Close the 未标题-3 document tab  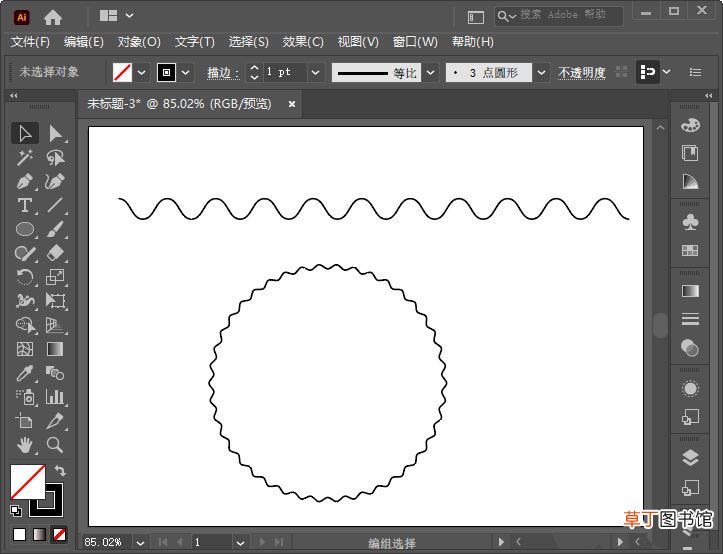[x=292, y=104]
